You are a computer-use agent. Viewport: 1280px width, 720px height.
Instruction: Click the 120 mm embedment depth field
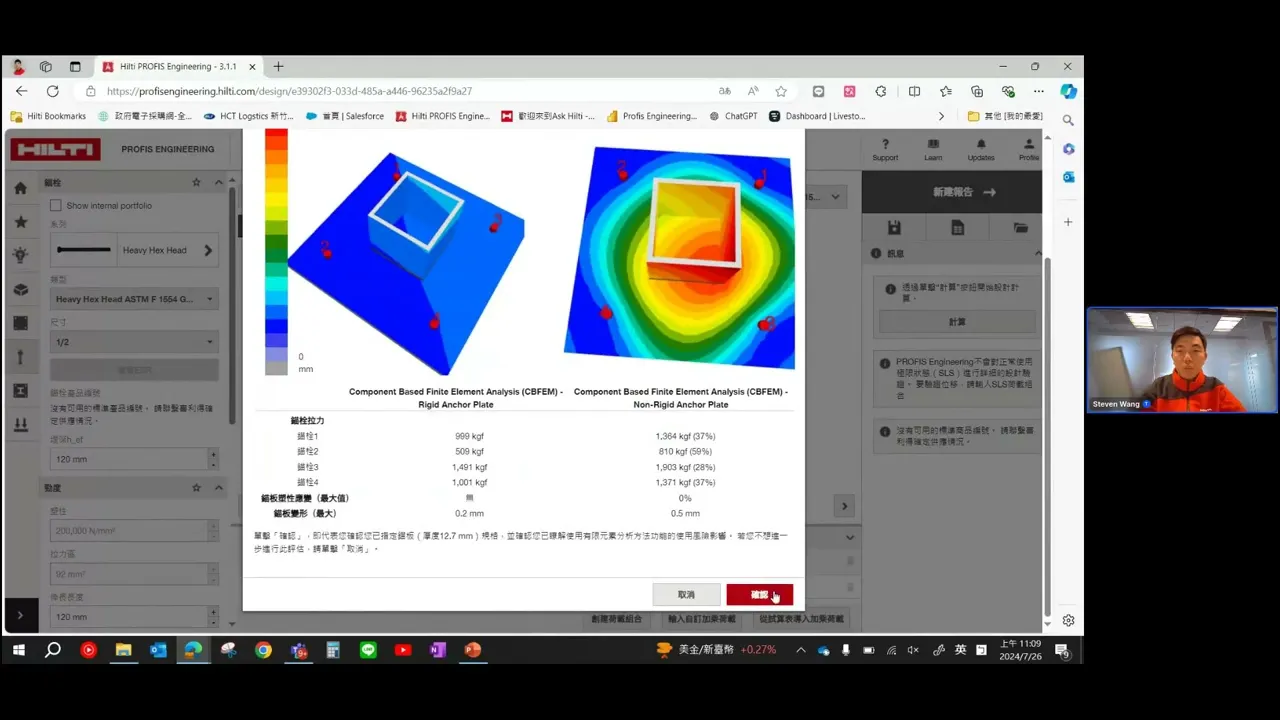pos(128,459)
